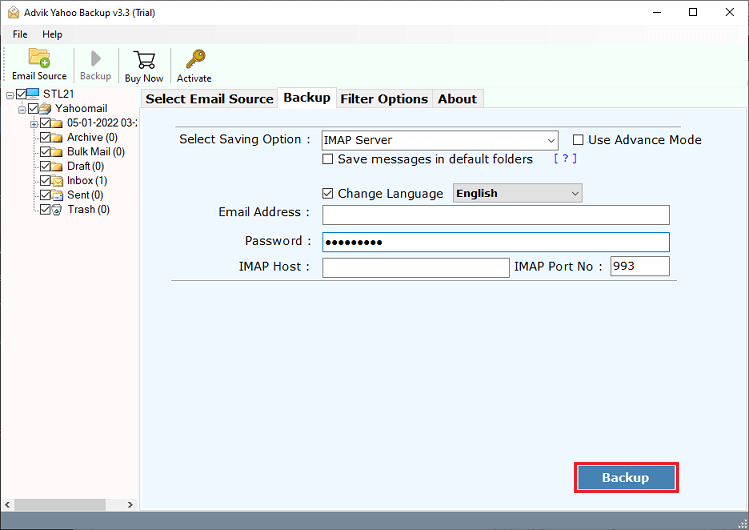Uncheck the Bulk Mail (0) checkbox
Screen dimensions: 749x530
pyautogui.click(x=45, y=152)
